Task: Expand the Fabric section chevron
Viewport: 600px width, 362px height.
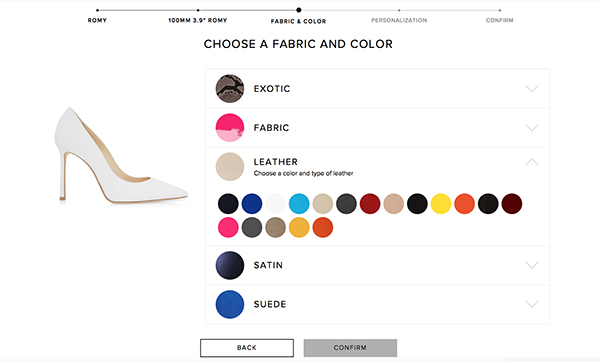Action: (x=532, y=127)
